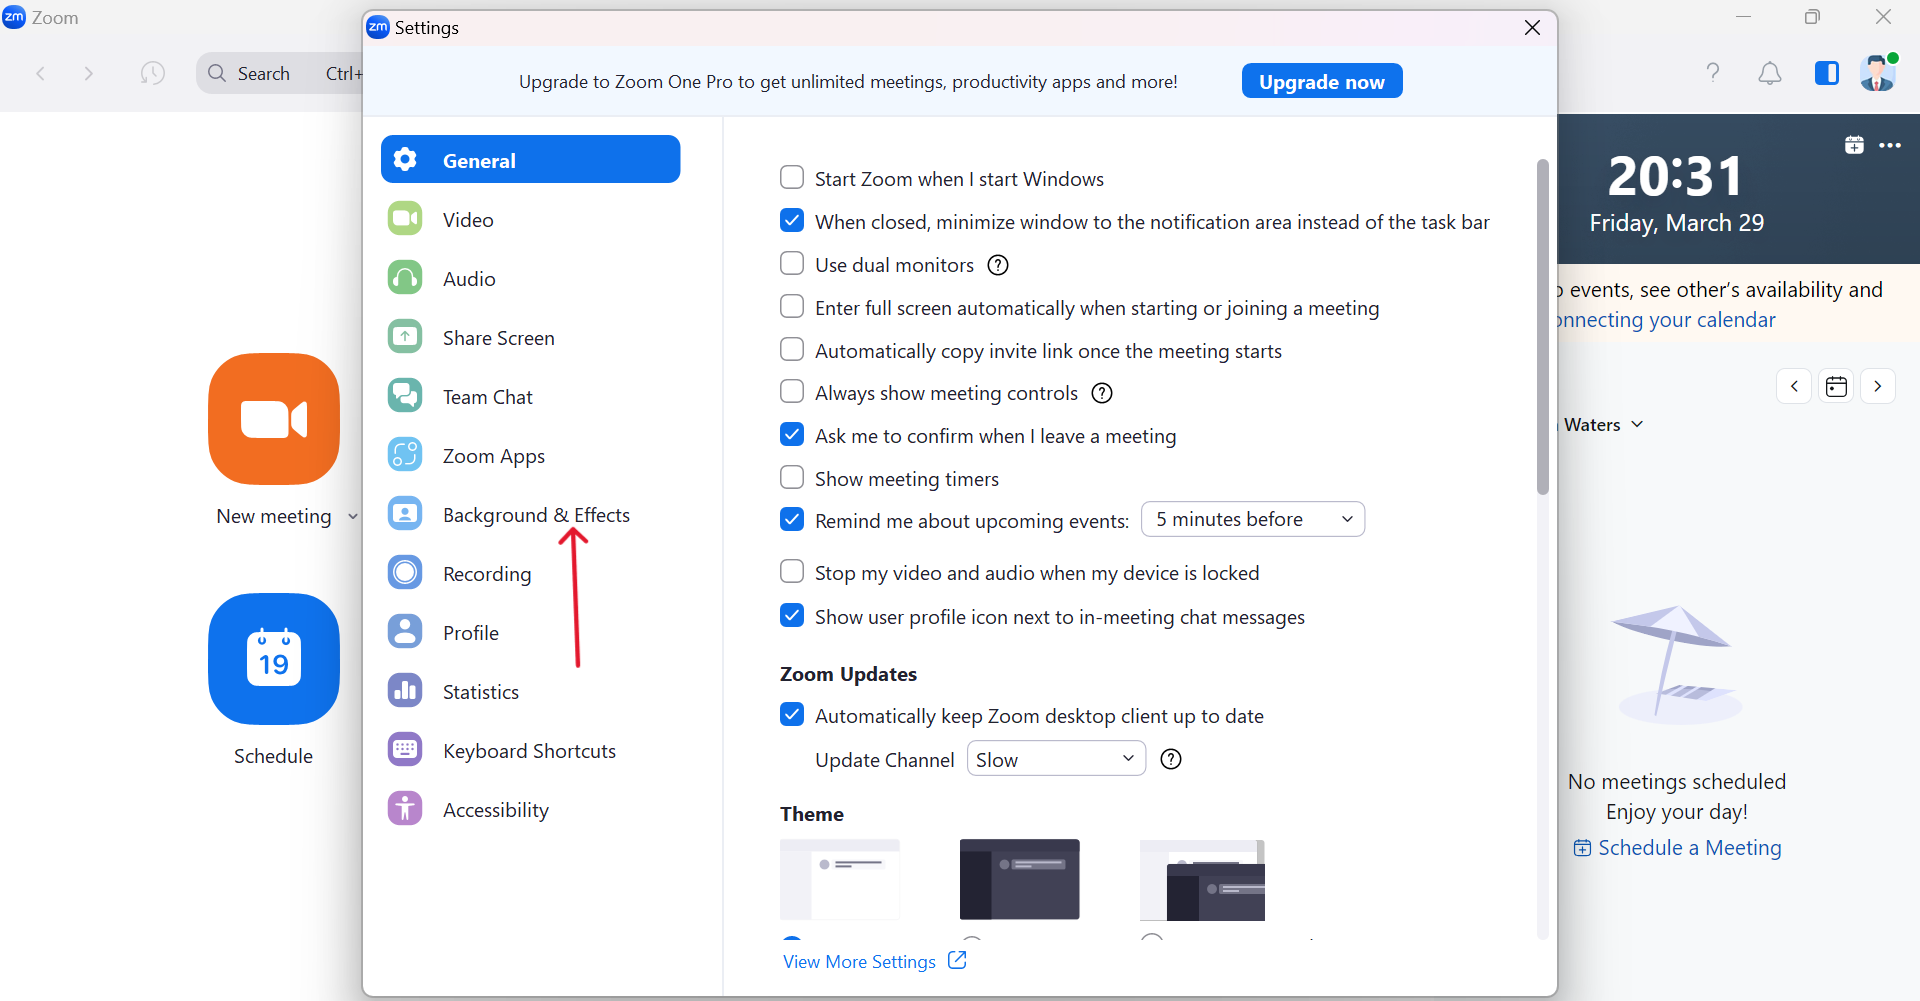Enable Automatically copy invite link checkbox
The image size is (1920, 1001).
[x=792, y=350]
